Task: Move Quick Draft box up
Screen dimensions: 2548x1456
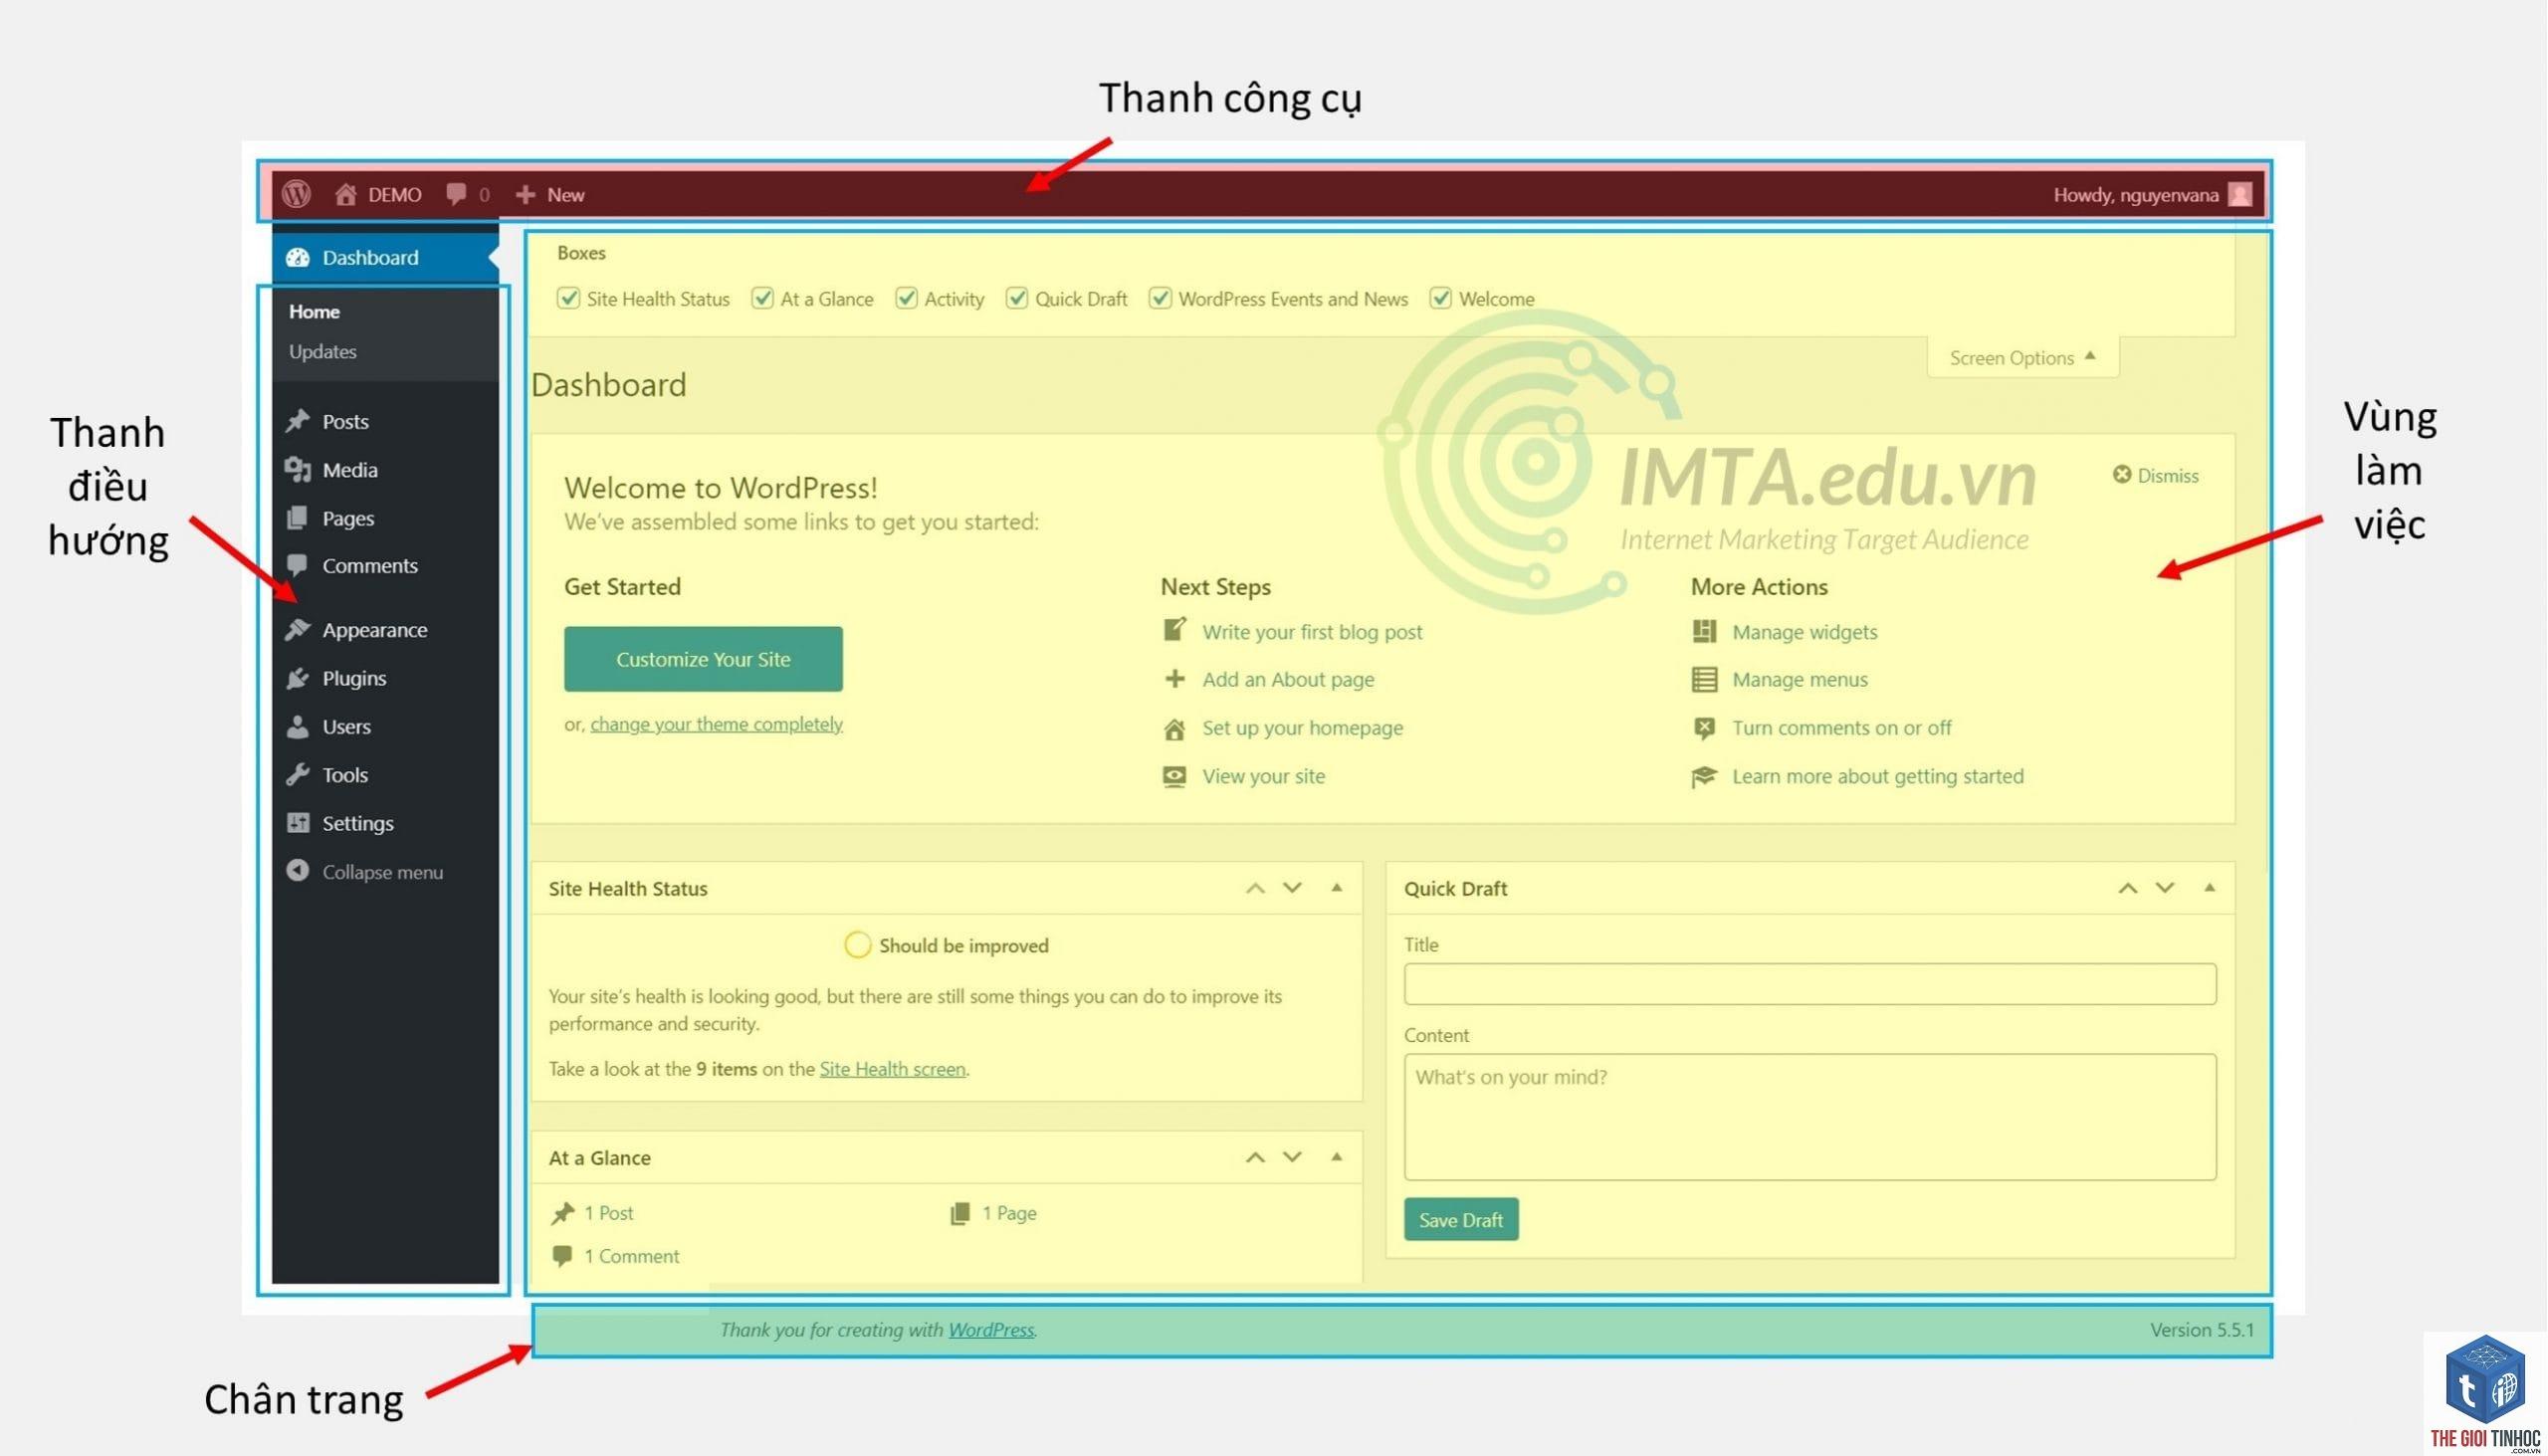Action: pos(2129,888)
